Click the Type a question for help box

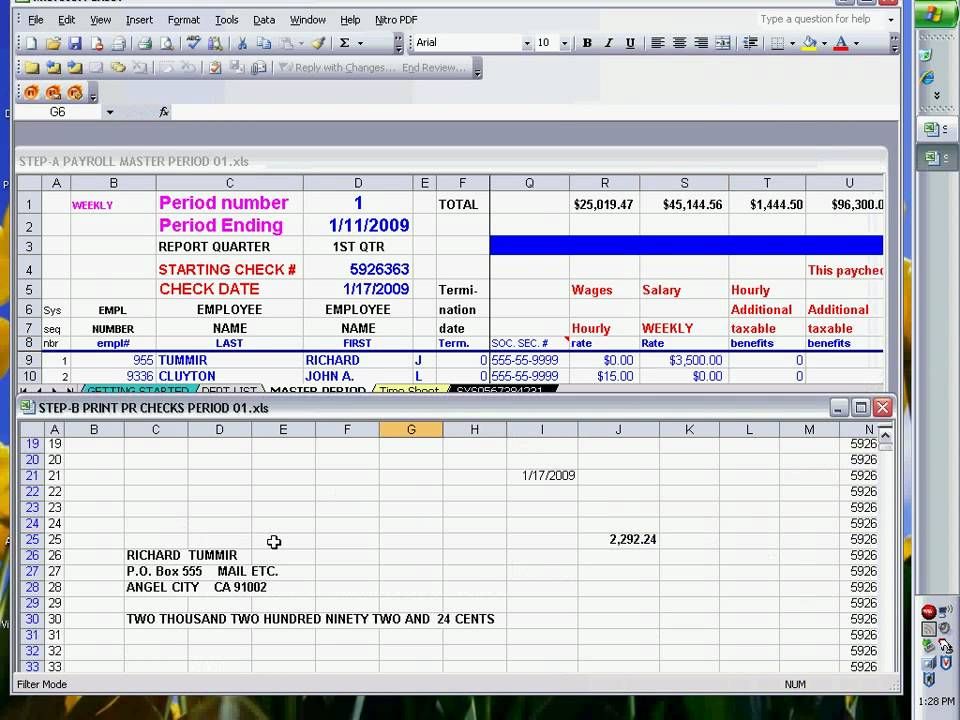819,19
